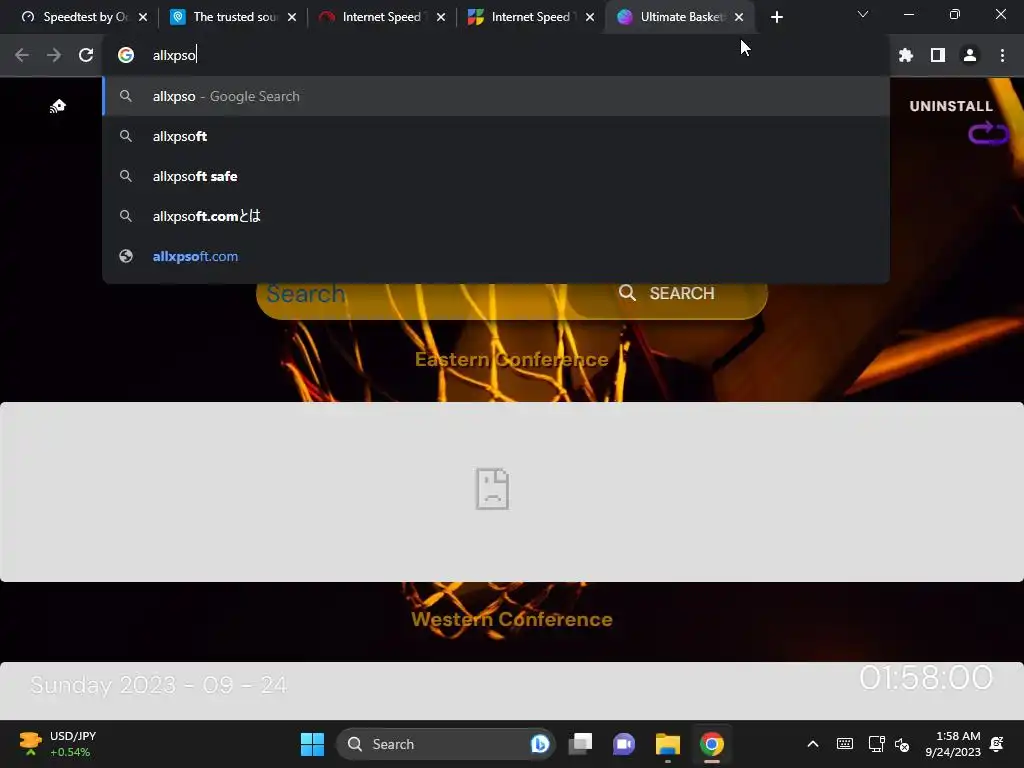Toggle the browser side panel icon
The image size is (1024, 768).
click(938, 56)
